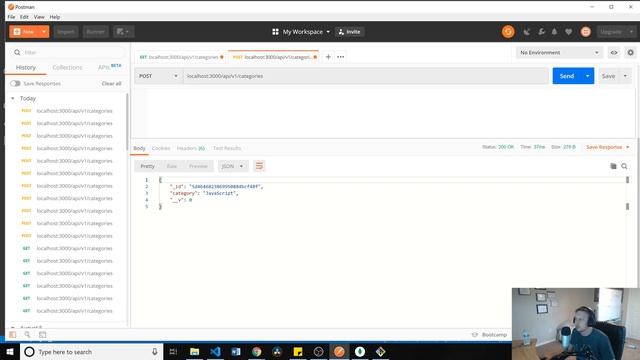
Task: Select Raw response view
Action: pos(172,166)
